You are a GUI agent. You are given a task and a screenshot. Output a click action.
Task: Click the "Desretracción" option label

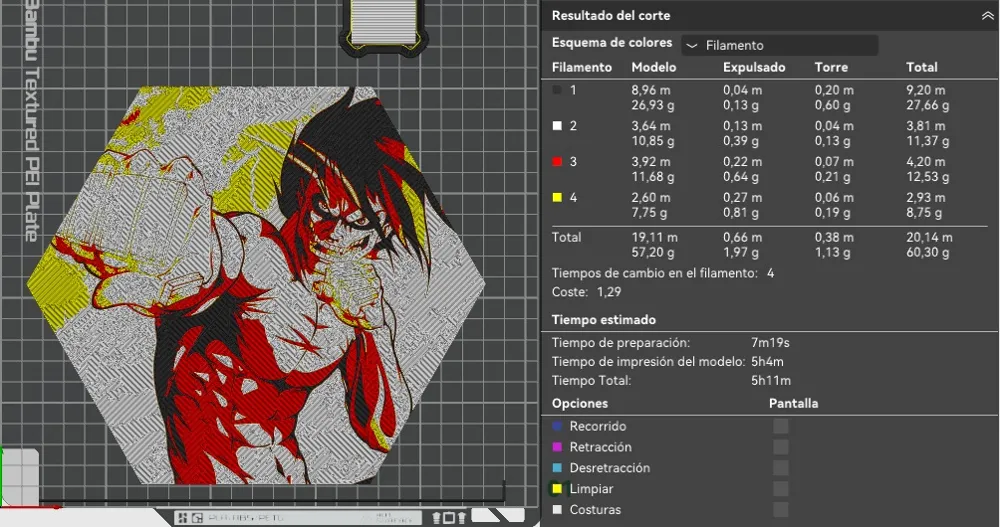610,468
